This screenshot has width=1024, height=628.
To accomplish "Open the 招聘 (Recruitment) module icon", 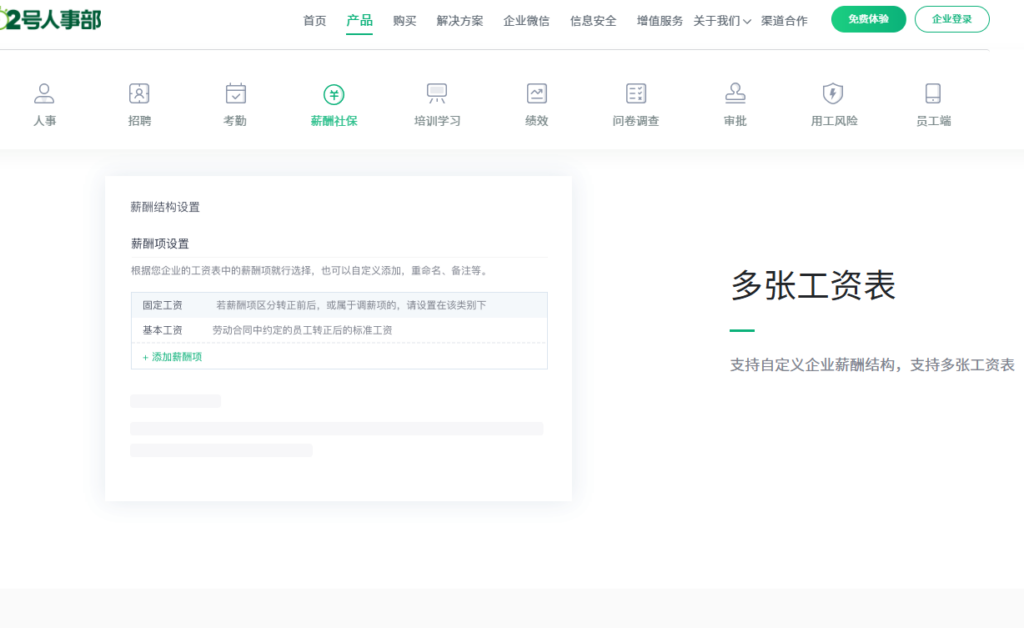I will point(139,100).
